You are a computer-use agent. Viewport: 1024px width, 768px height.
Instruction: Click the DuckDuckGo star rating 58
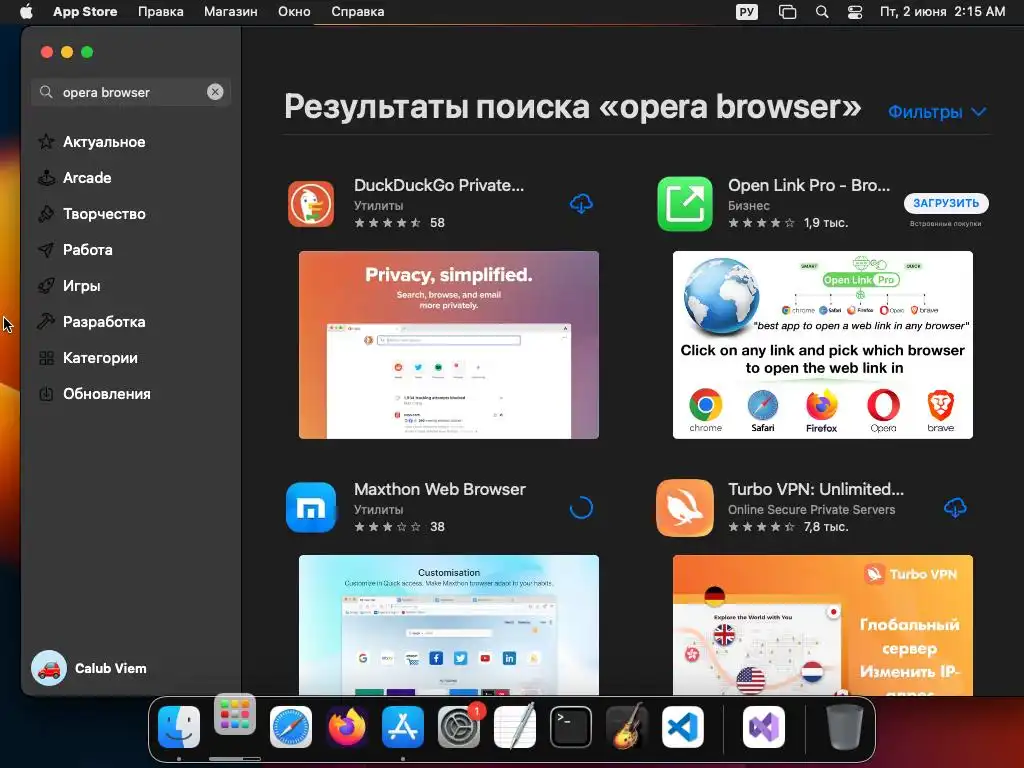(399, 223)
